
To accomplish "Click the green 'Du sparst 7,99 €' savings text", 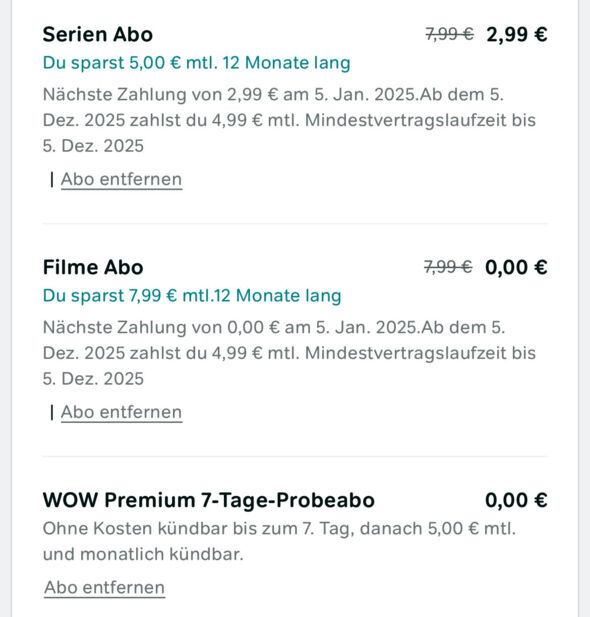I will (x=192, y=296).
